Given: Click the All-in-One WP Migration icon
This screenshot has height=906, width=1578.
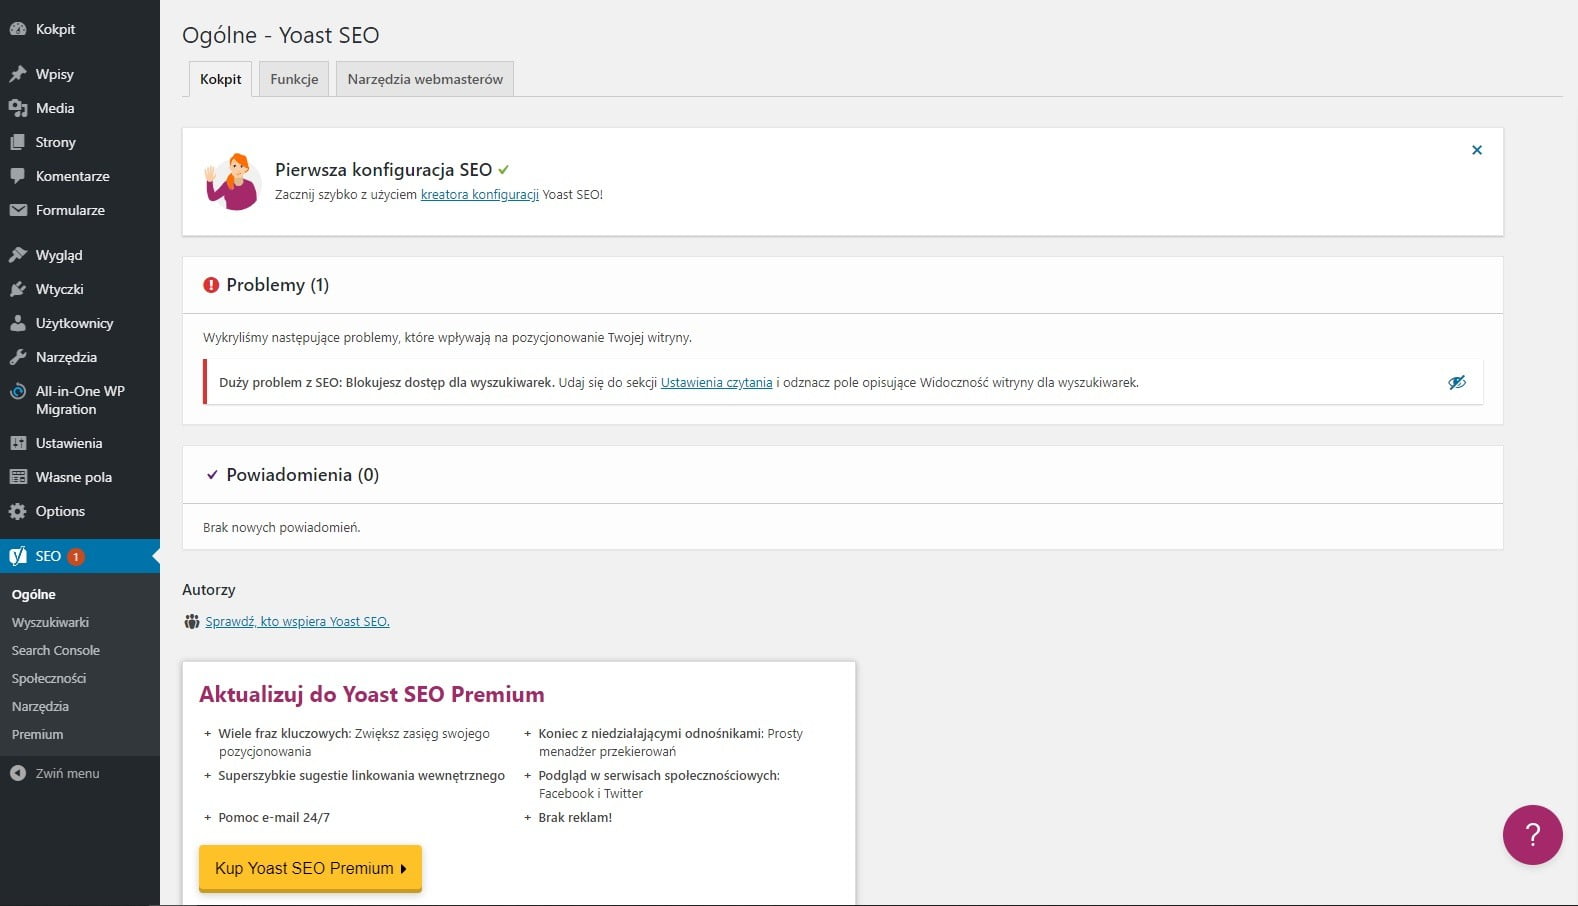Looking at the screenshot, I should pyautogui.click(x=18, y=392).
